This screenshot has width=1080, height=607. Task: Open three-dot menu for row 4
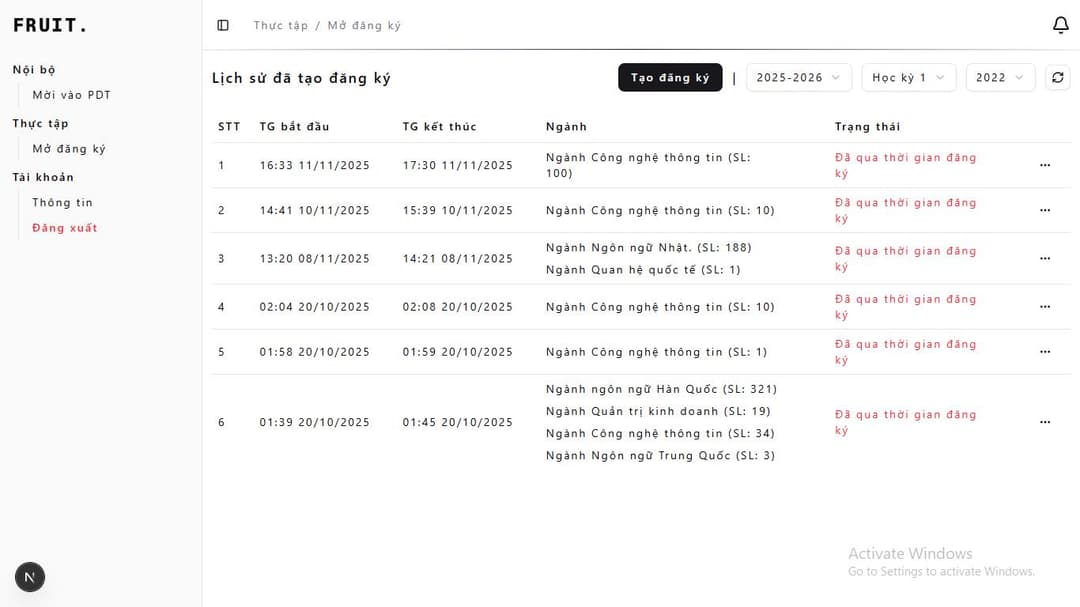(1045, 307)
